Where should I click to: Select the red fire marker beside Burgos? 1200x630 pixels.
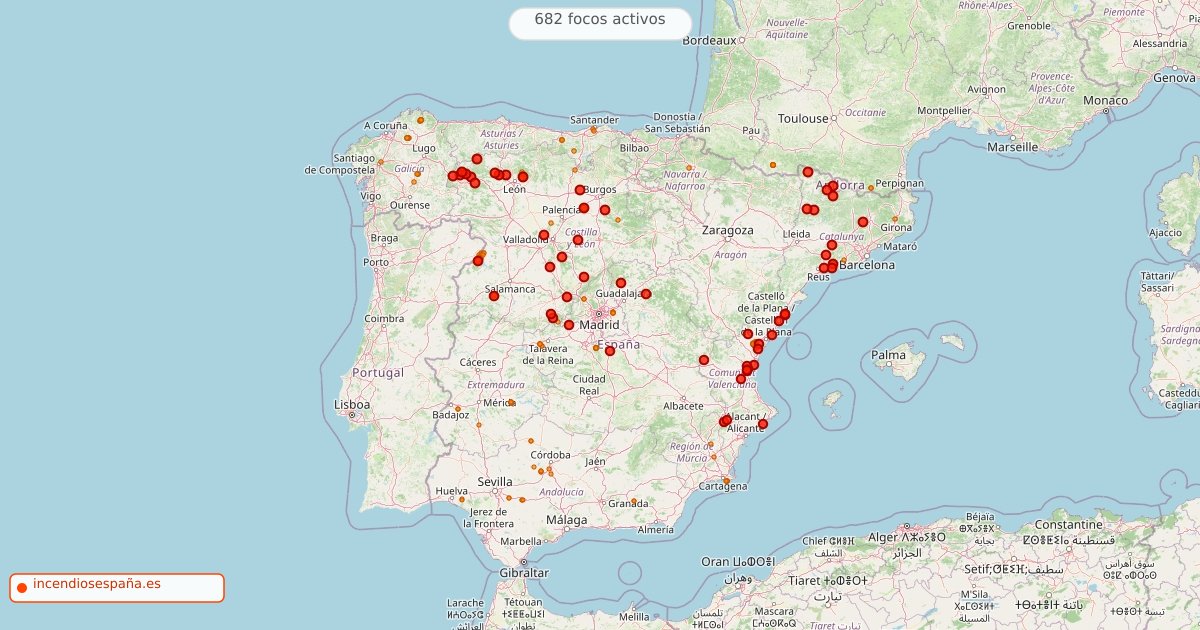580,190
